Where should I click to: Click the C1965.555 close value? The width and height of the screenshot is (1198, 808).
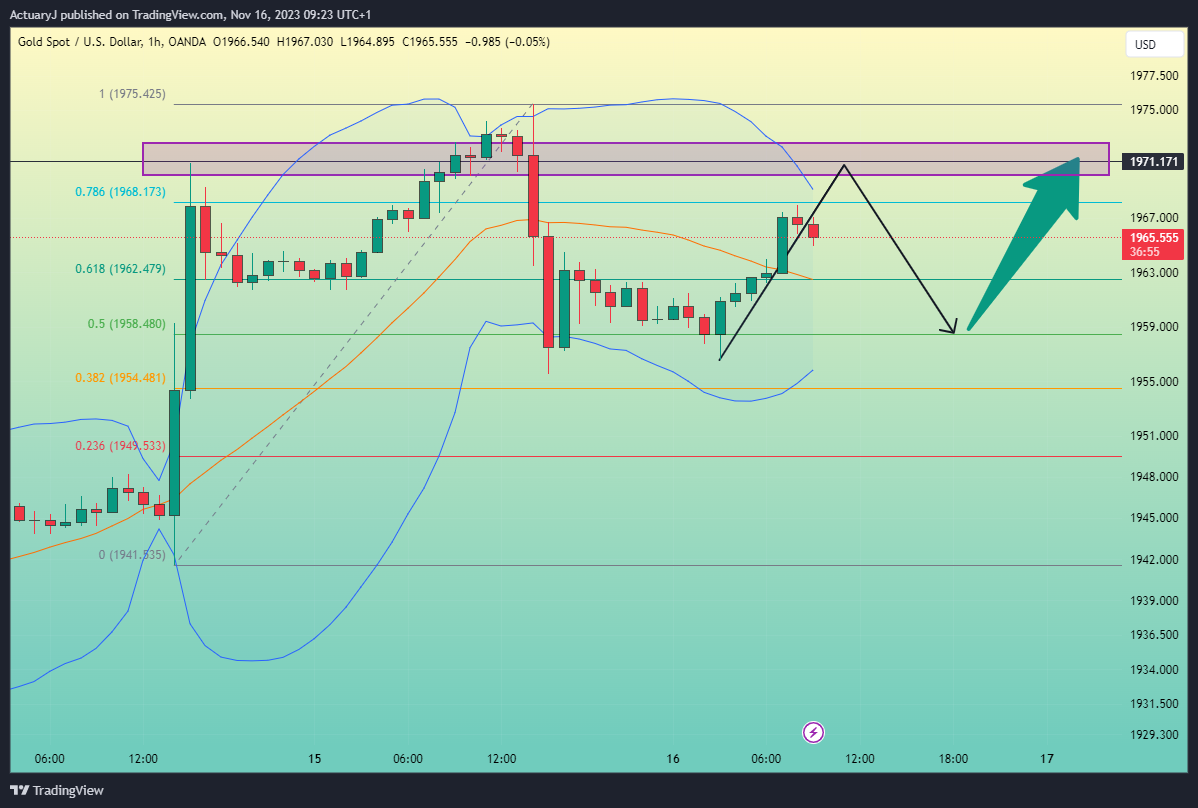(429, 42)
